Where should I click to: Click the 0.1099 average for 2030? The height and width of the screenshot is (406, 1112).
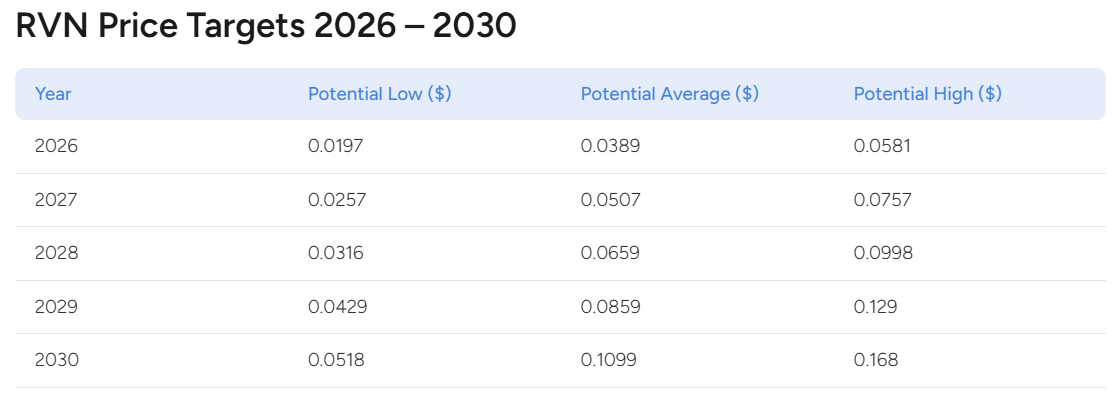[608, 360]
